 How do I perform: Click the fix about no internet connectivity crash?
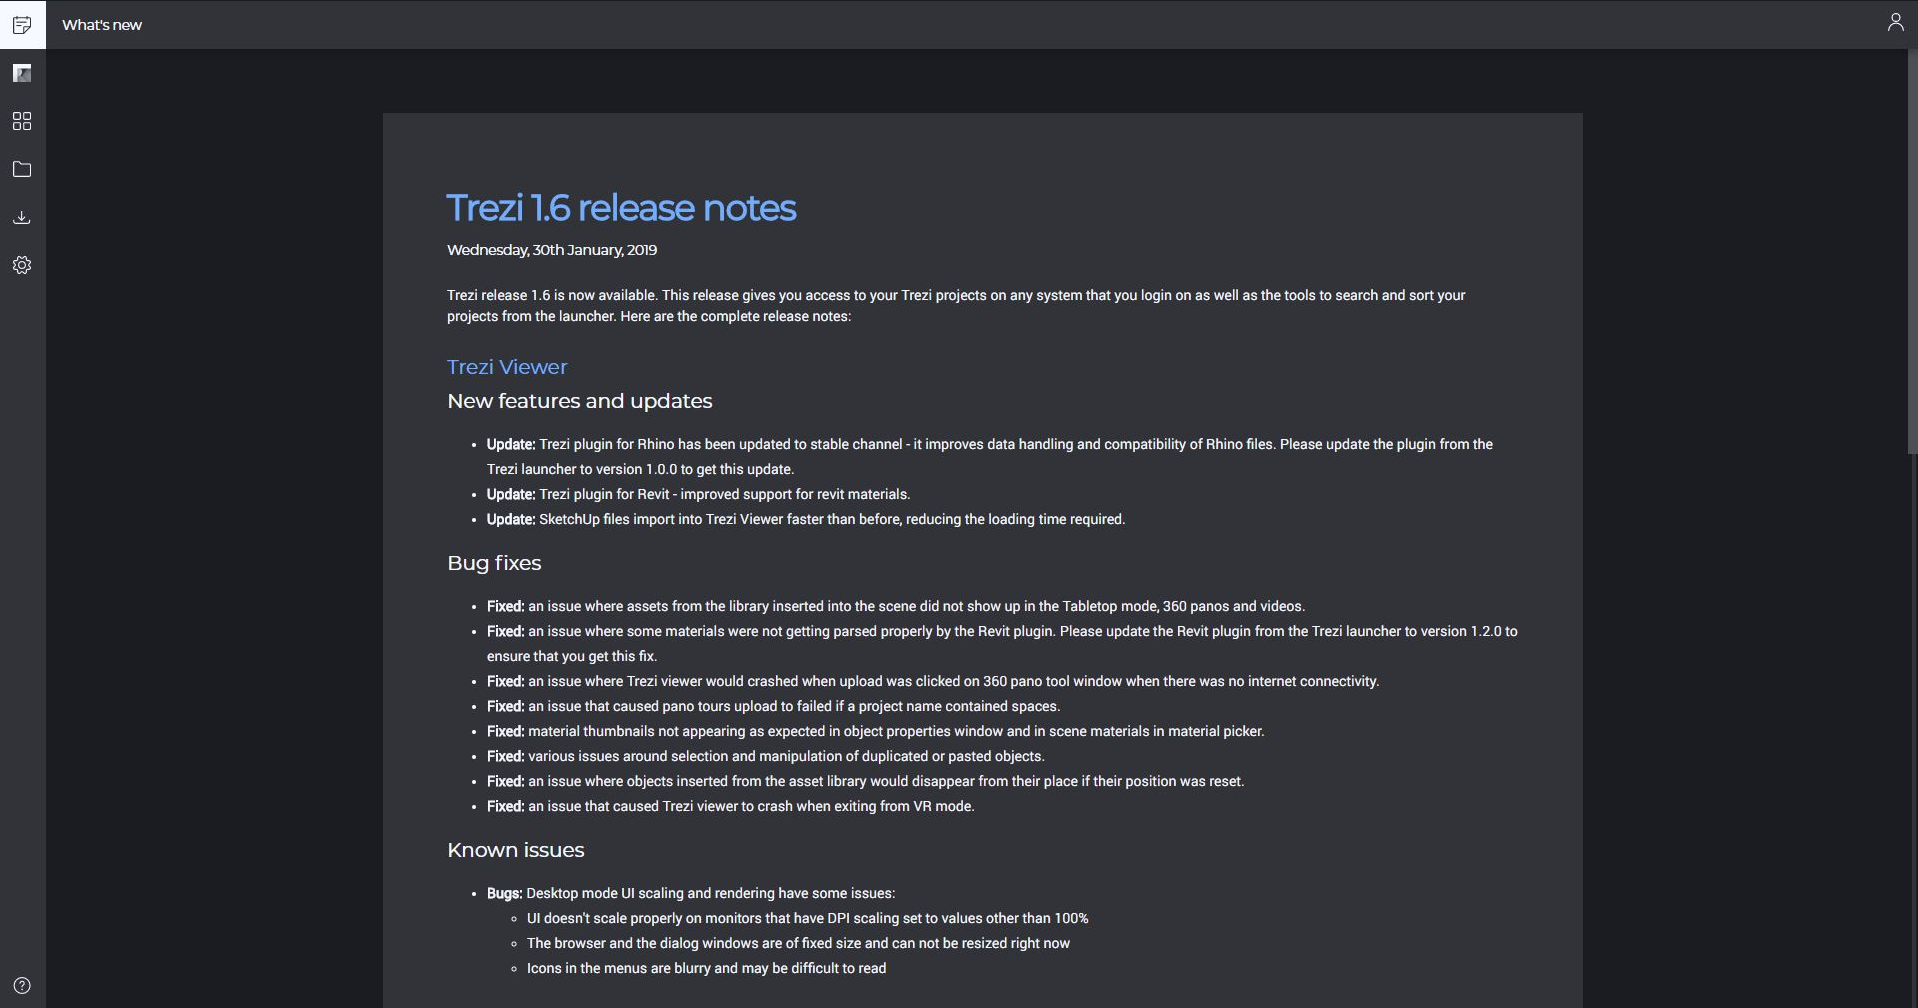tap(933, 681)
